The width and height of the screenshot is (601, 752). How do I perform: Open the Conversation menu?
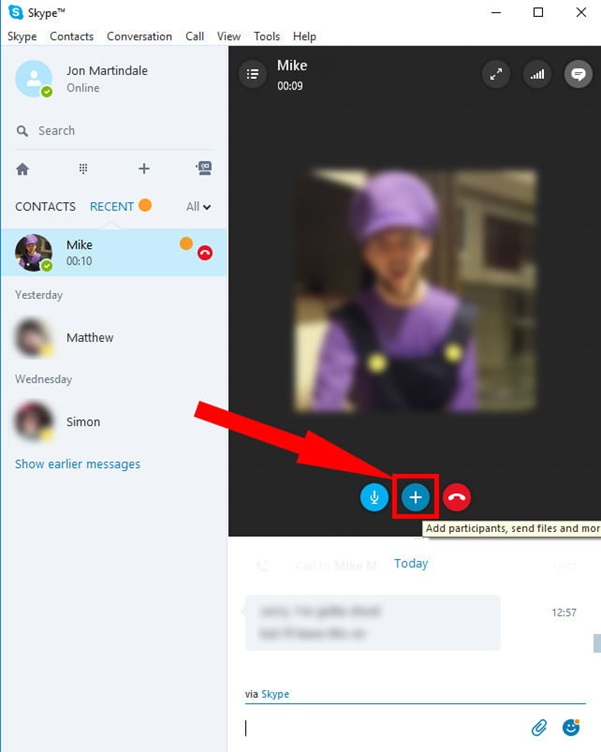(139, 36)
